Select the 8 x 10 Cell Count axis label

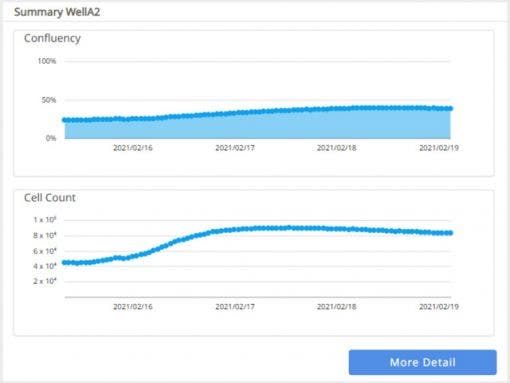pos(45,235)
